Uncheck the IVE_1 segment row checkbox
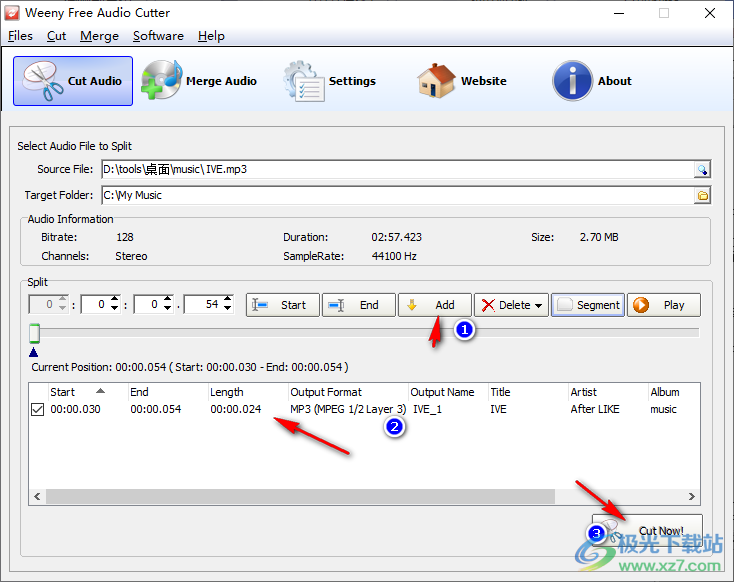This screenshot has height=582, width=734. [38, 410]
